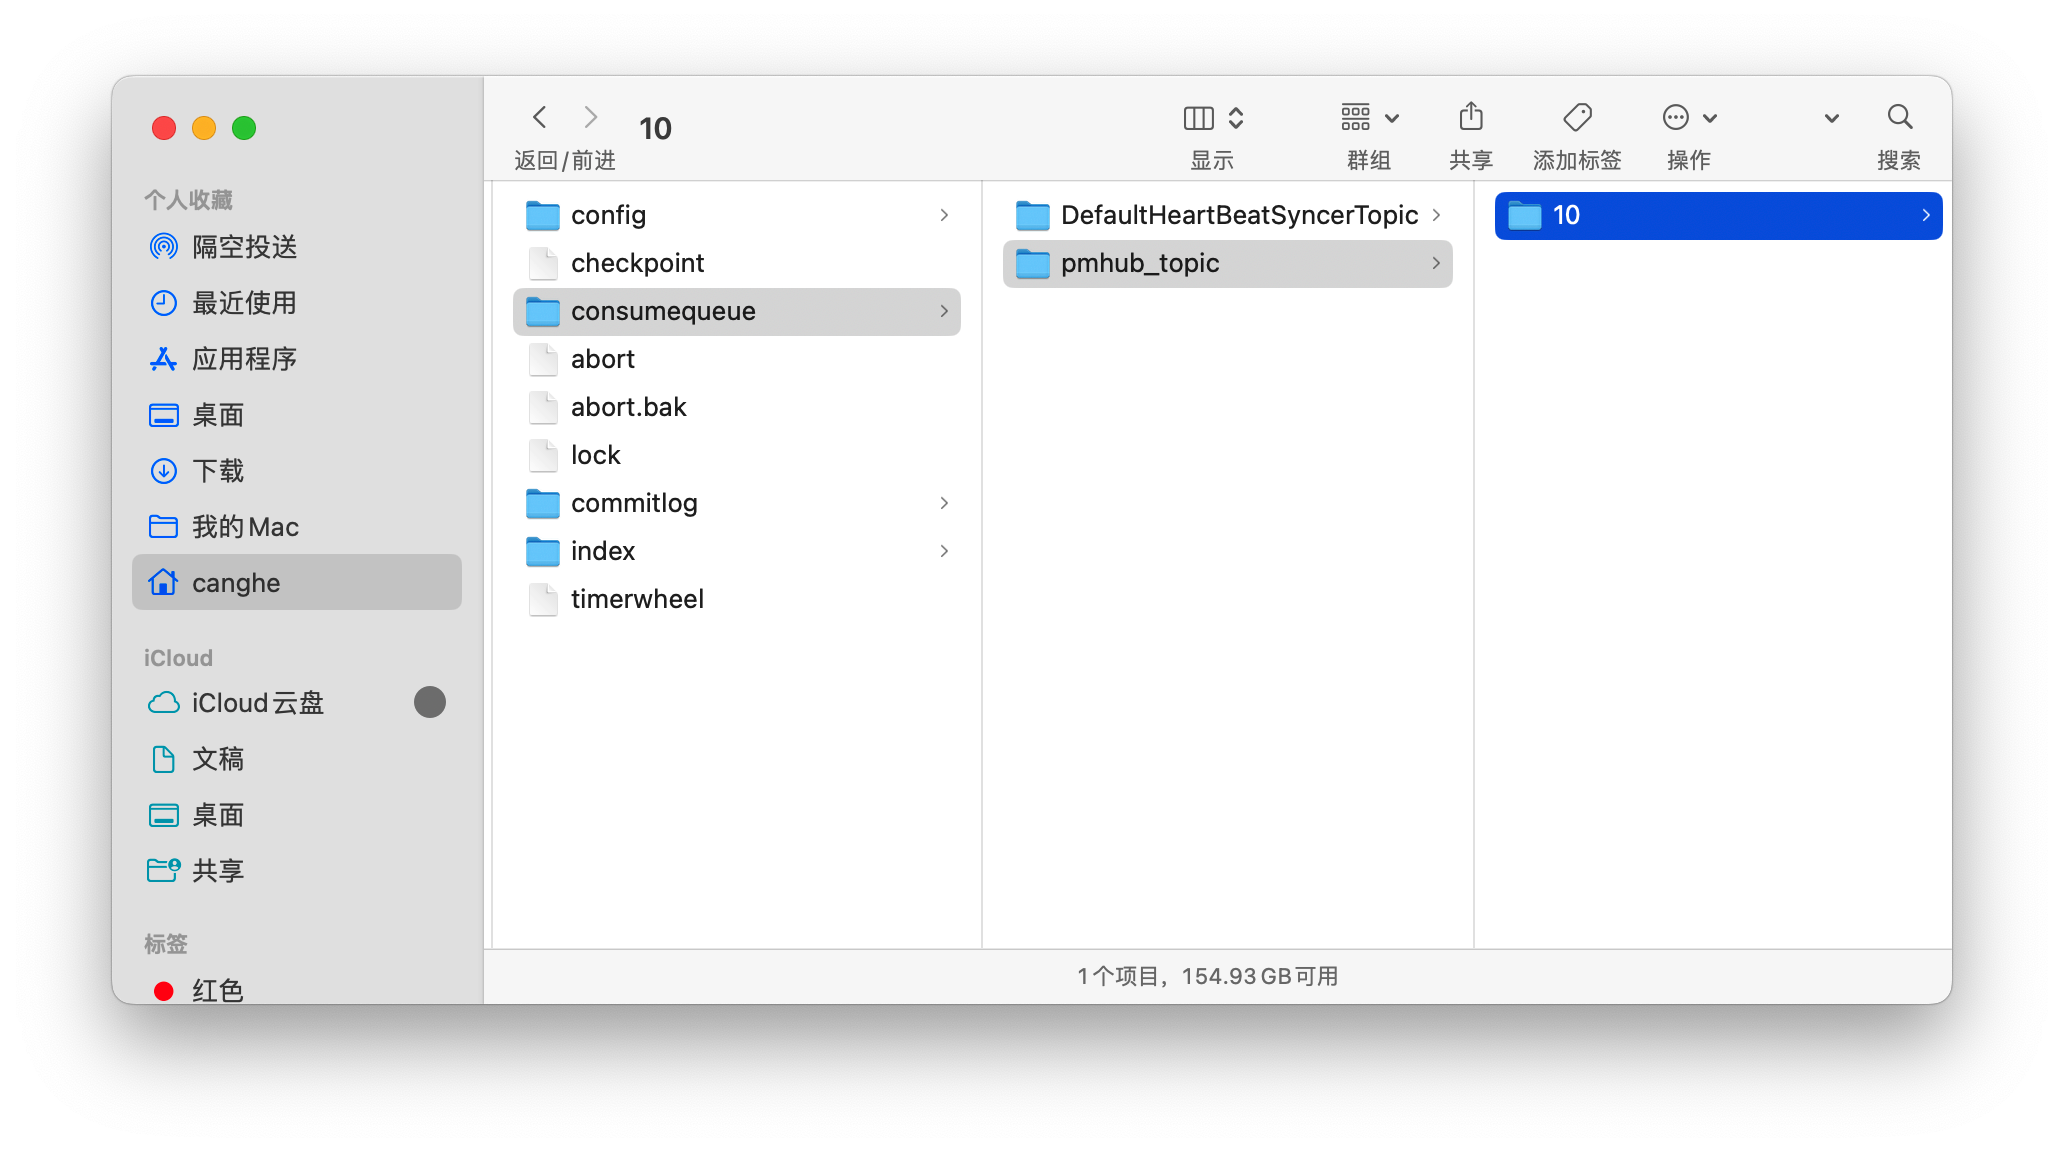Click the checkpoint file
The height and width of the screenshot is (1152, 2064).
click(x=635, y=262)
